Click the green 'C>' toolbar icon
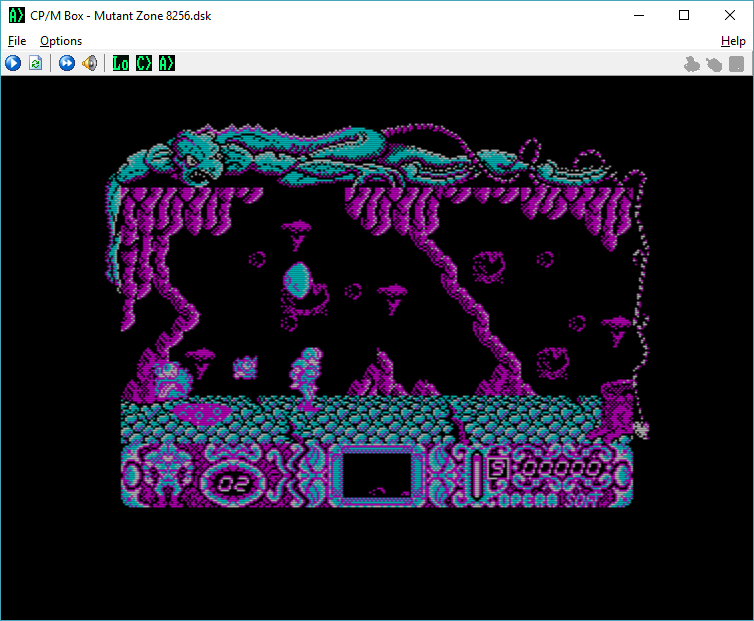The height and width of the screenshot is (621, 754). [144, 63]
